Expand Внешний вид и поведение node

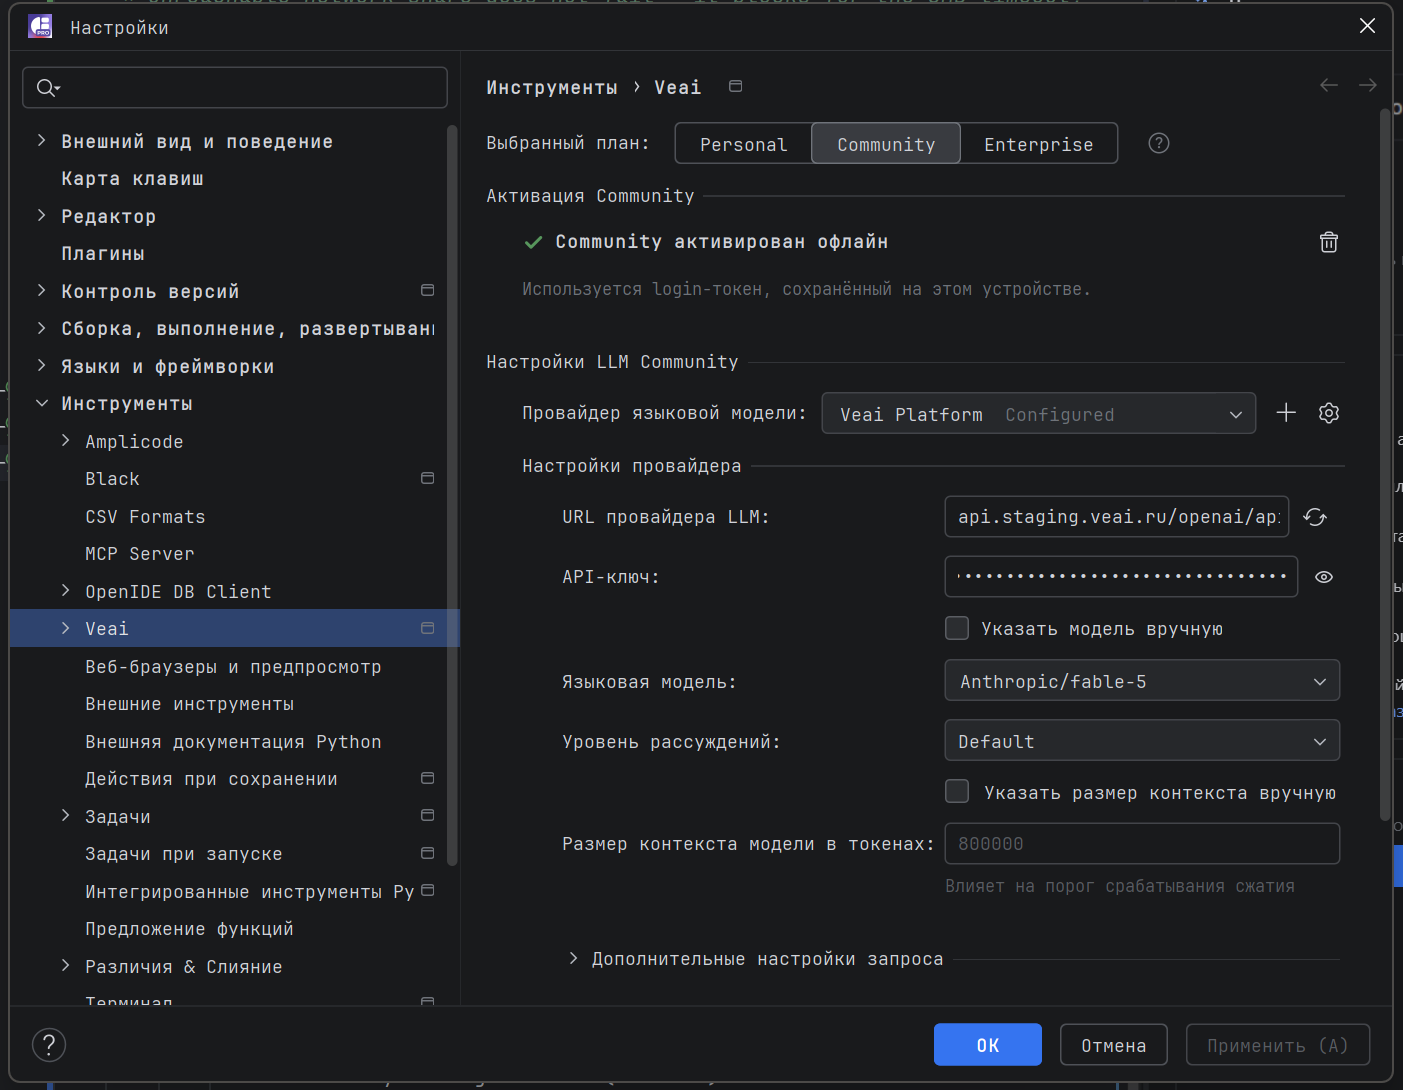point(41,141)
